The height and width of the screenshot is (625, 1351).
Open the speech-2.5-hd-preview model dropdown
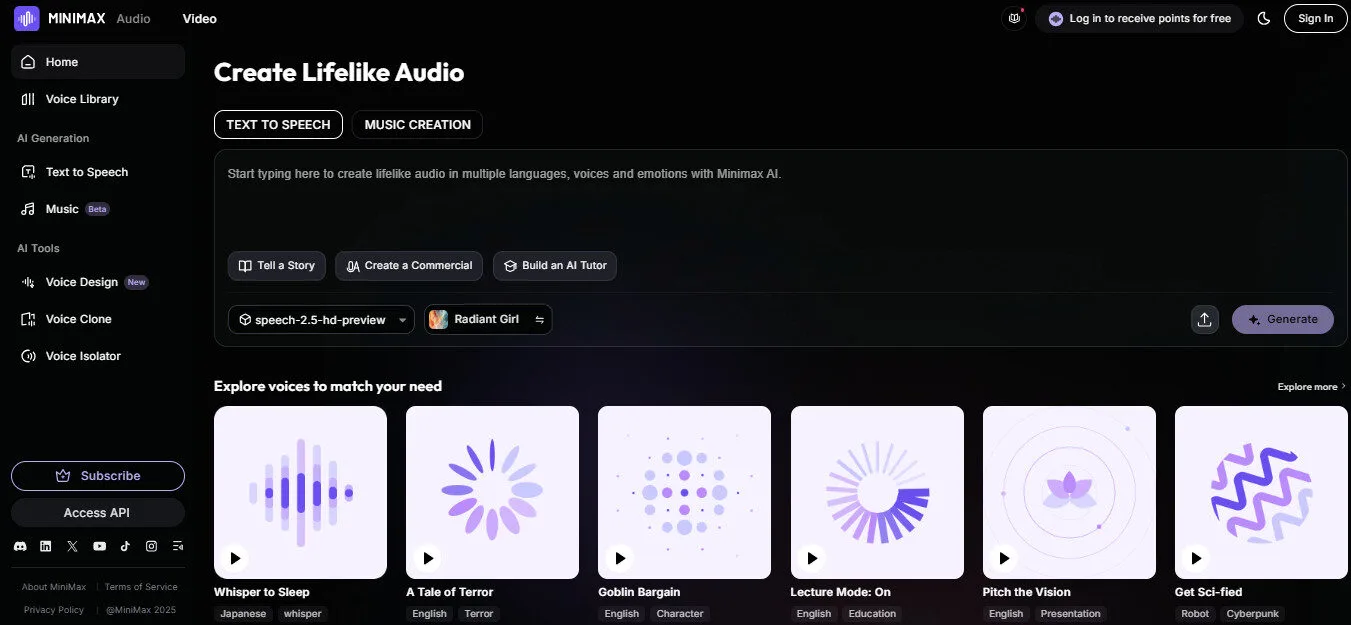tap(321, 319)
